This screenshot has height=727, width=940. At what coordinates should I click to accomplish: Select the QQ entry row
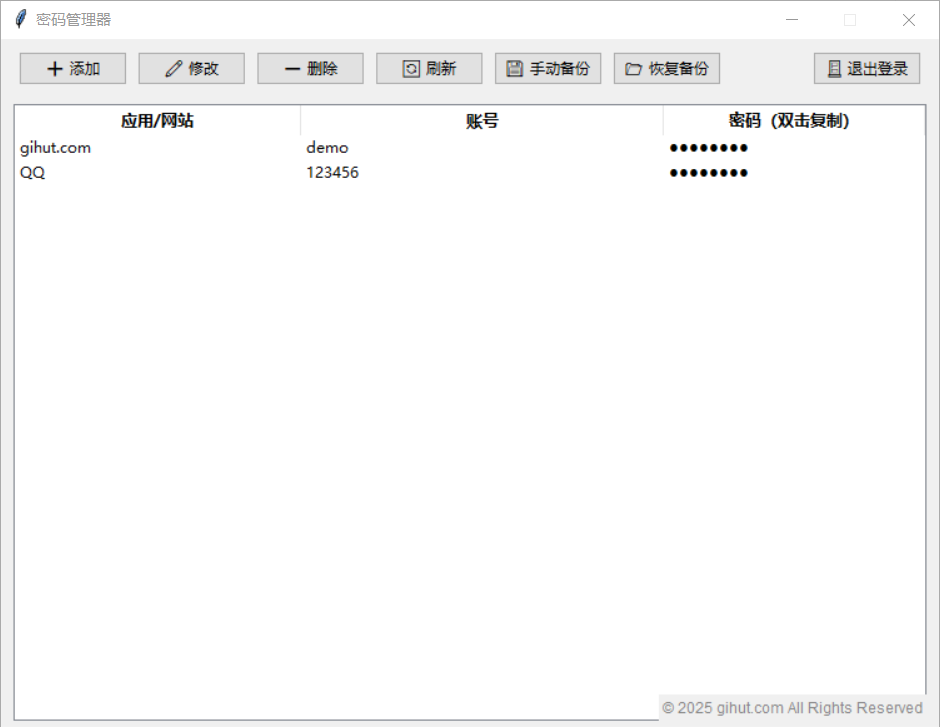click(x=33, y=173)
